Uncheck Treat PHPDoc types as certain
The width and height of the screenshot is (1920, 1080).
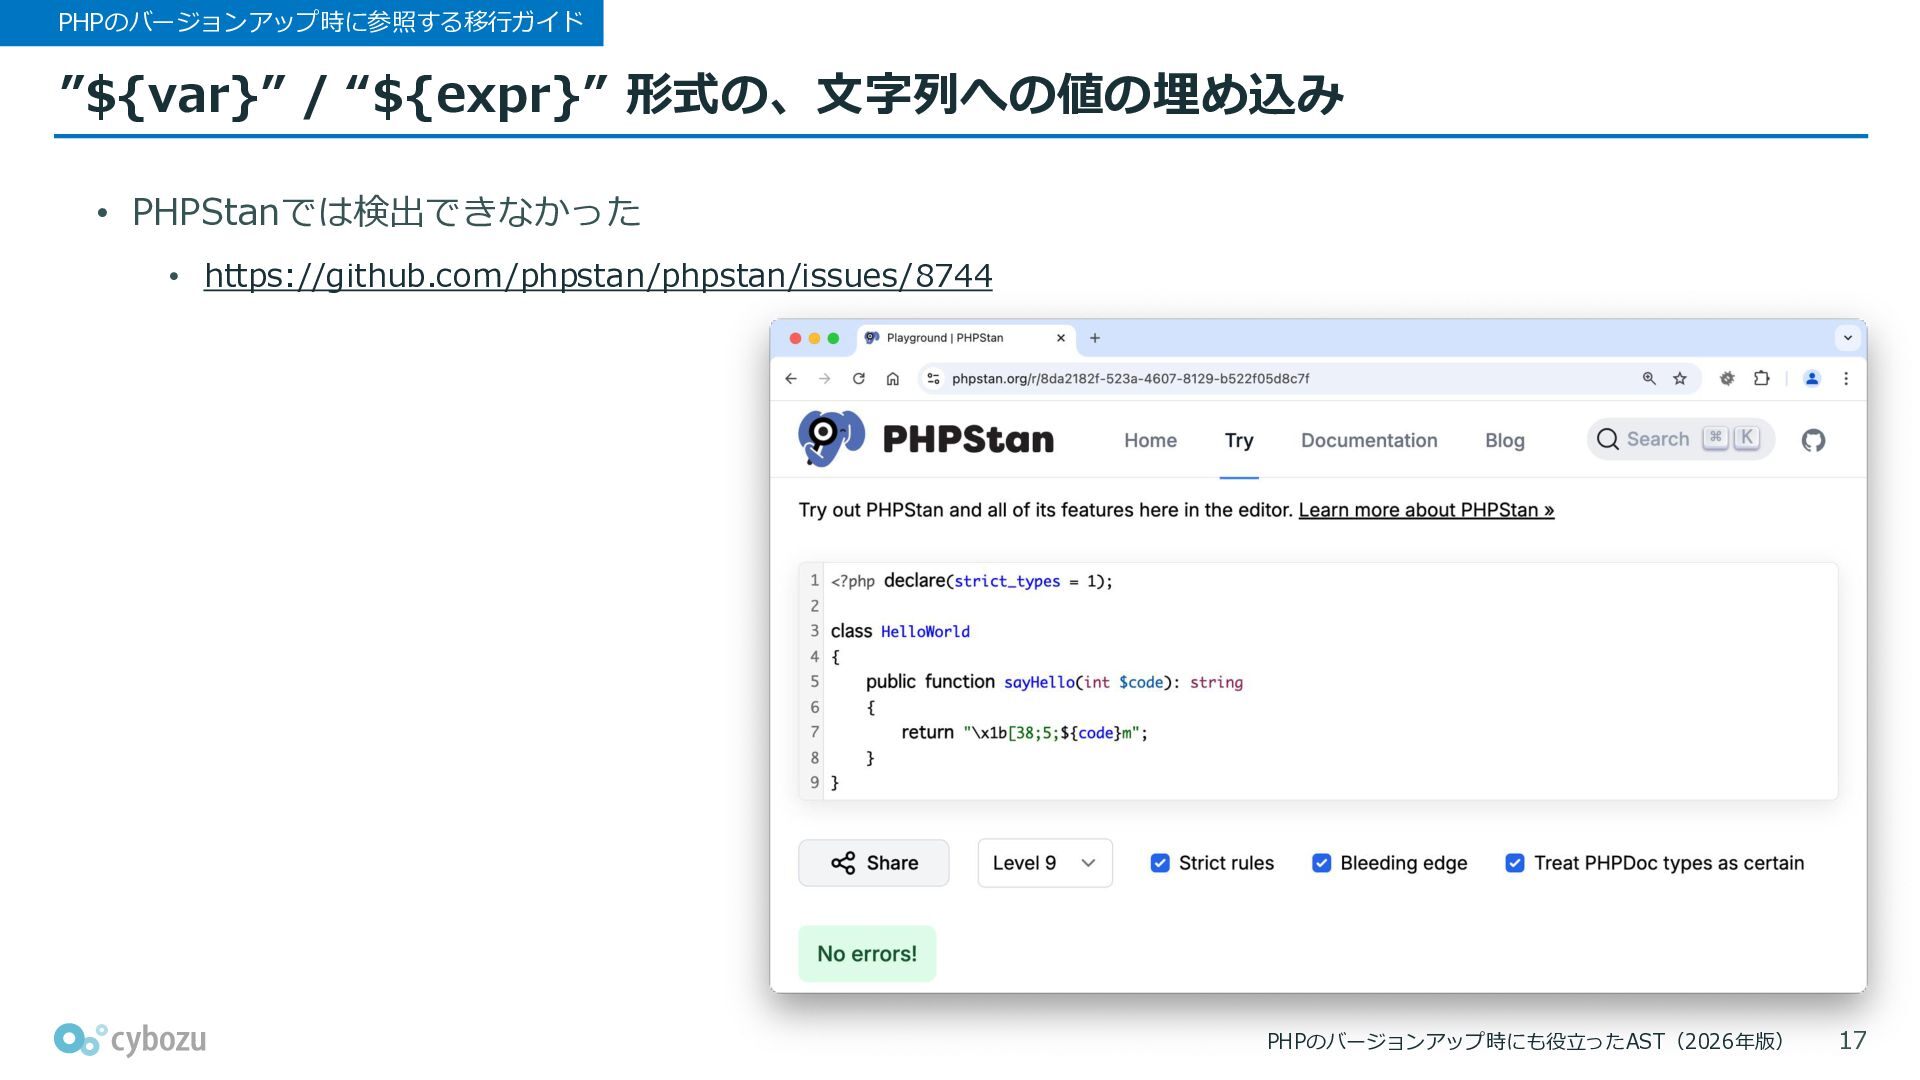1515,863
